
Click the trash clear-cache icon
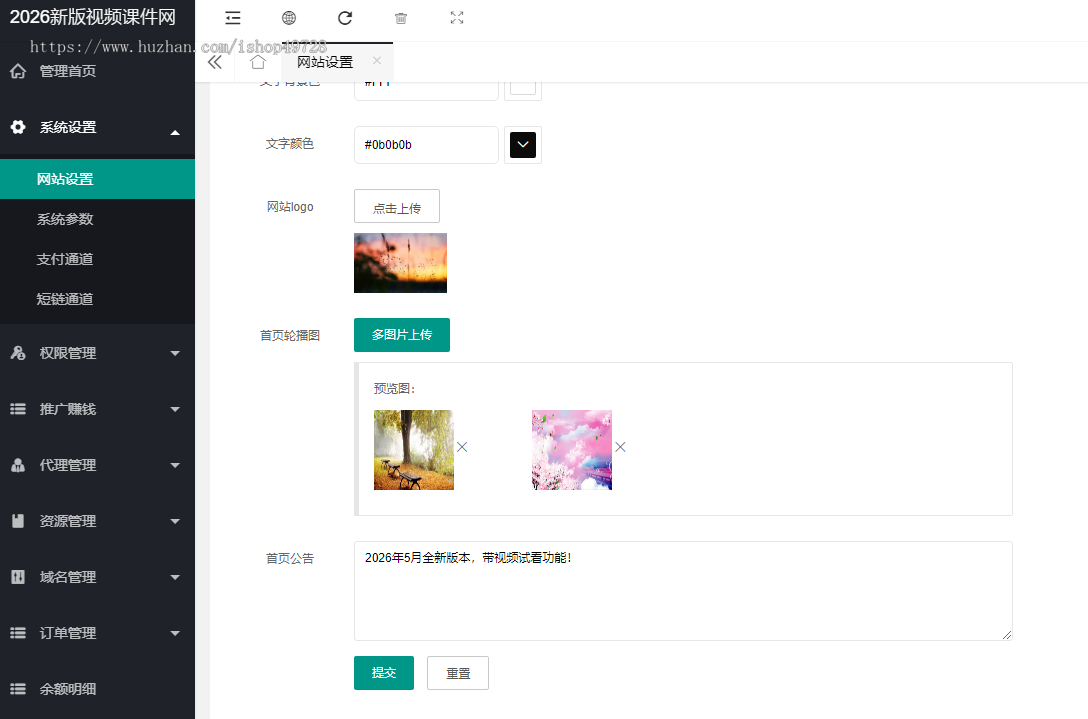(400, 18)
